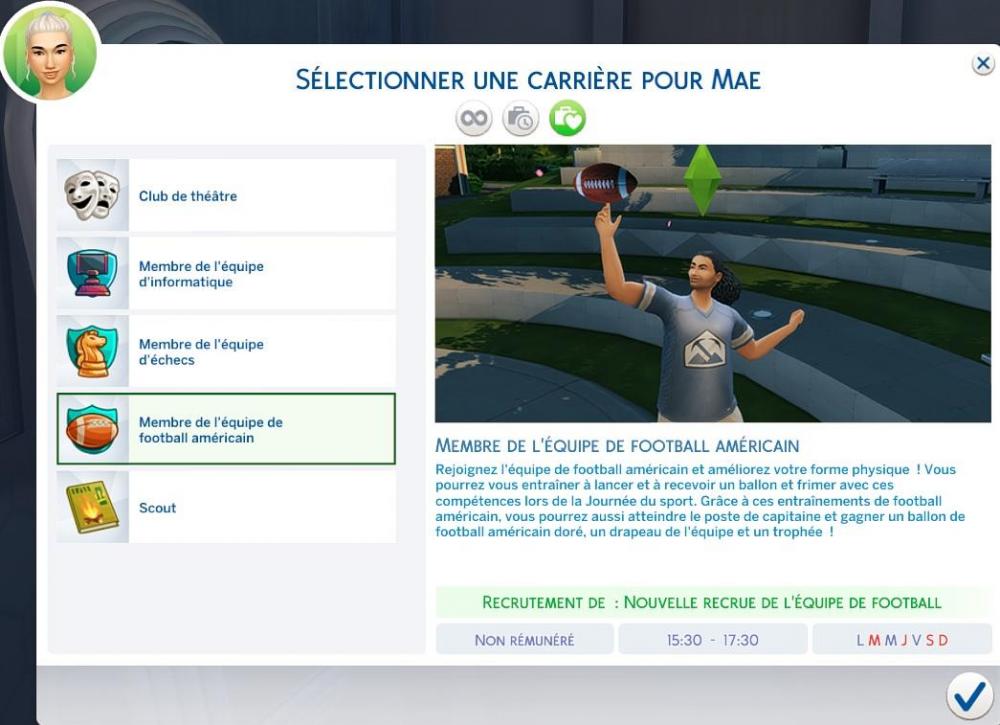Click the computer team monitor icon
Image resolution: width=1000 pixels, height=725 pixels.
92,274
